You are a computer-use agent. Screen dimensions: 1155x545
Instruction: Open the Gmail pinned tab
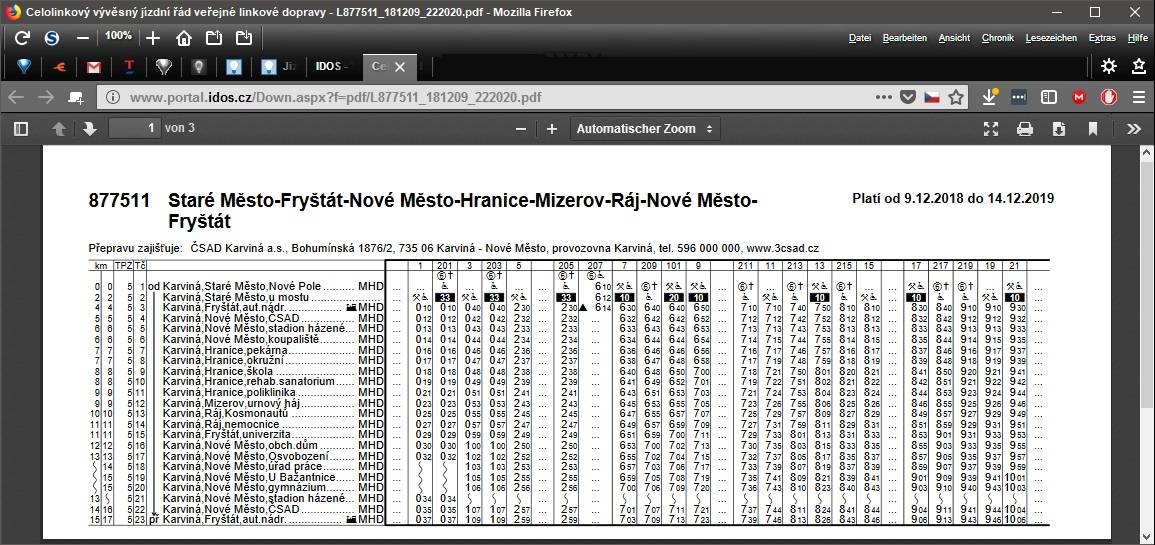pos(94,67)
